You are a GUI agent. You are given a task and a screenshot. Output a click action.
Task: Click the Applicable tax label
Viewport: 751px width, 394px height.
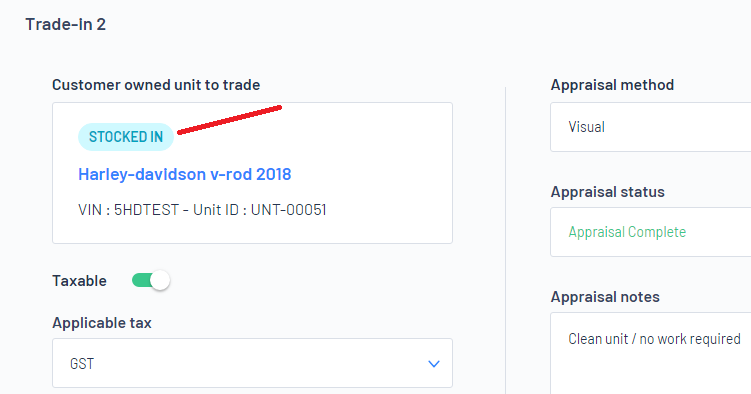click(102, 323)
